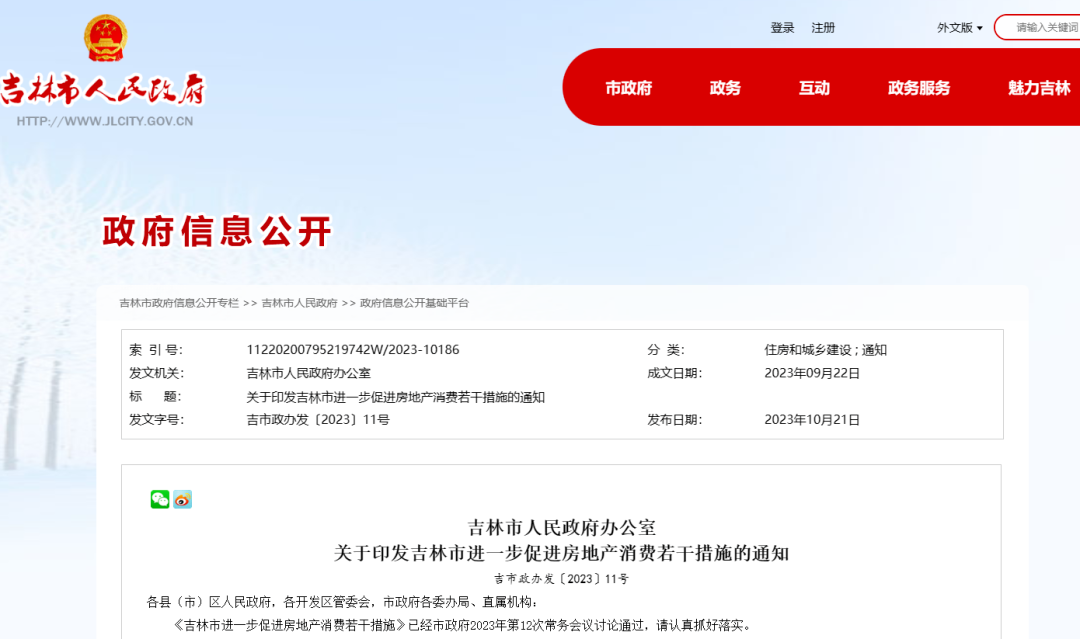Select index number 11220200795219742W/2023-10186
Image resolution: width=1080 pixels, height=639 pixels.
coord(353,350)
